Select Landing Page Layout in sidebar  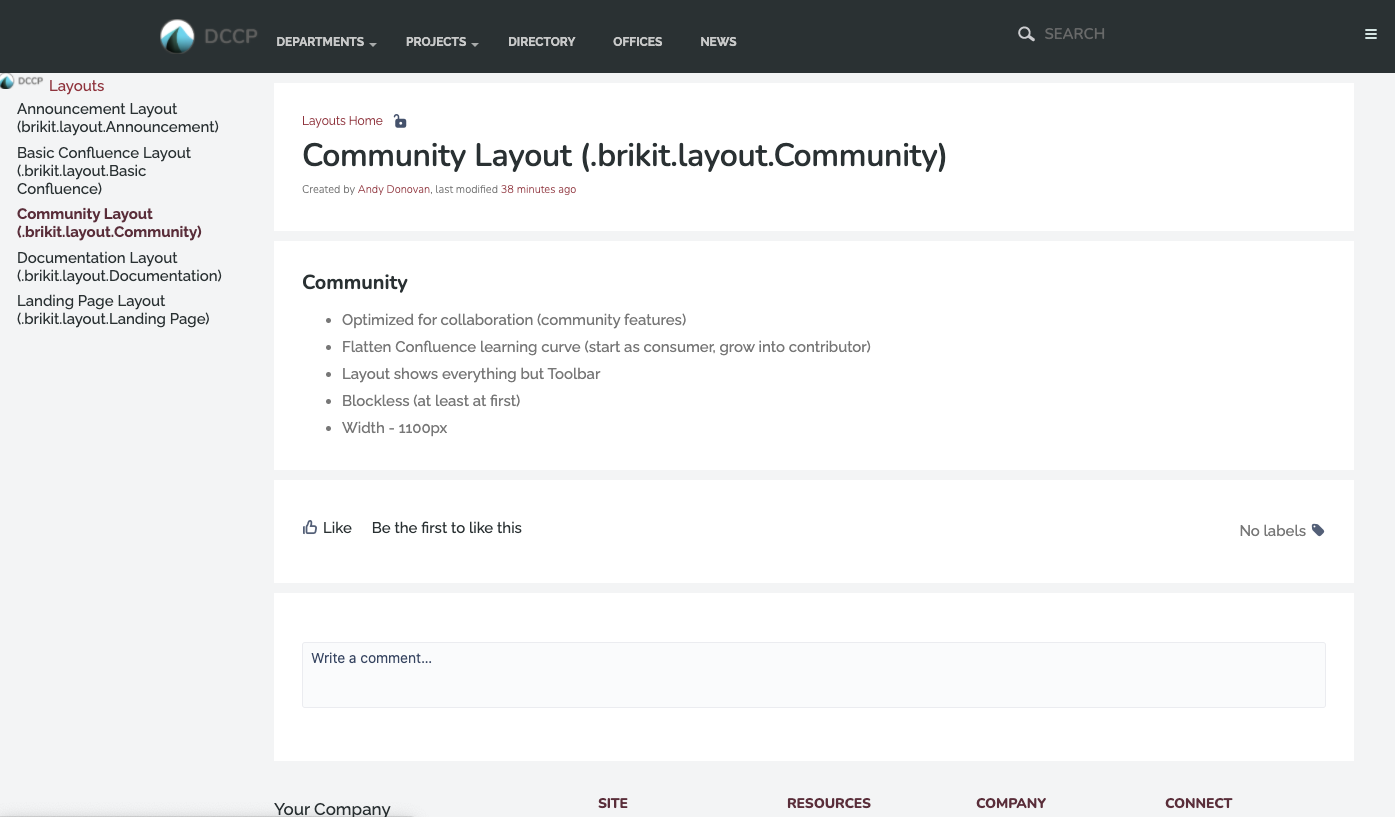pos(113,310)
